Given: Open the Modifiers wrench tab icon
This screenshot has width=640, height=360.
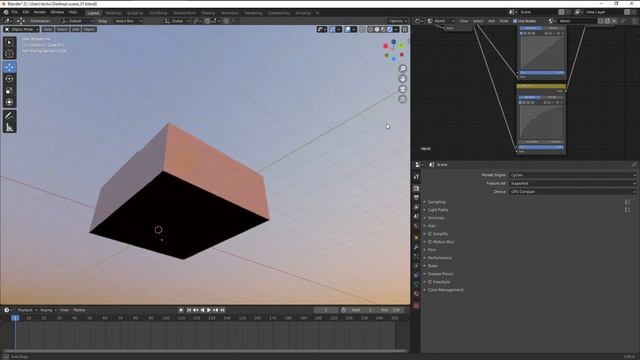Looking at the screenshot, I should pyautogui.click(x=416, y=247).
